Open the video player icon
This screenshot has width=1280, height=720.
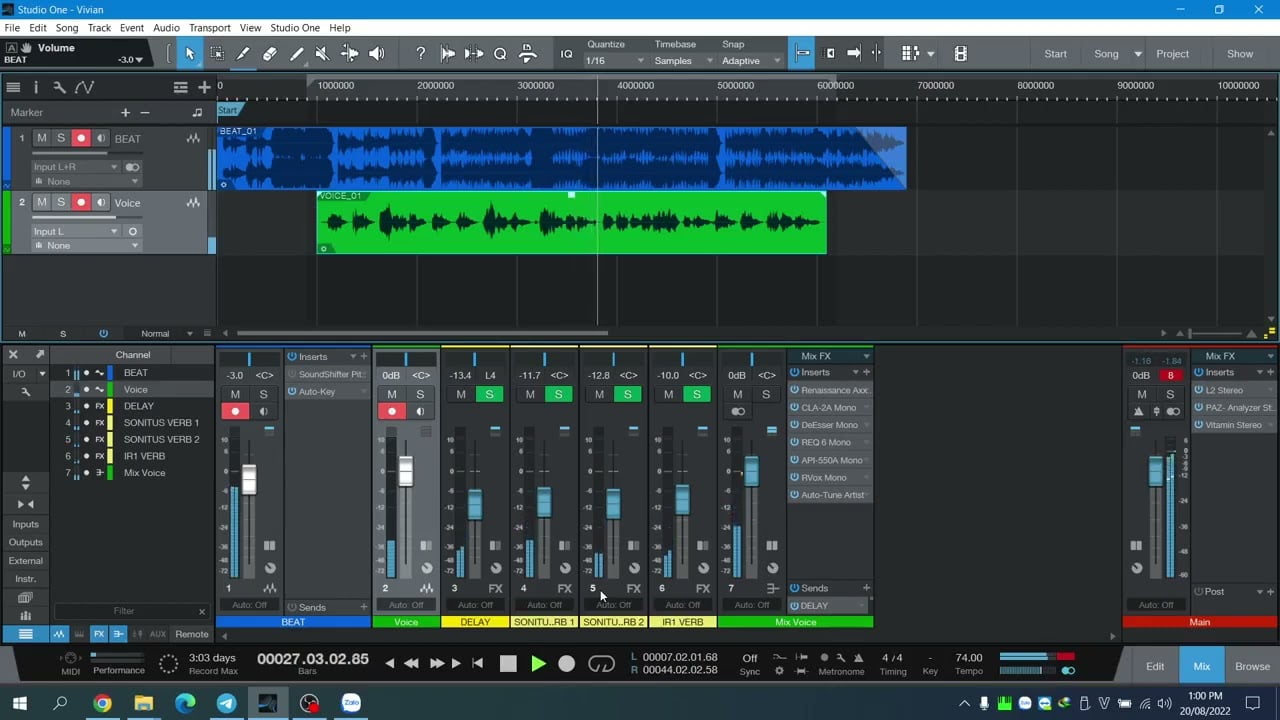click(x=960, y=54)
